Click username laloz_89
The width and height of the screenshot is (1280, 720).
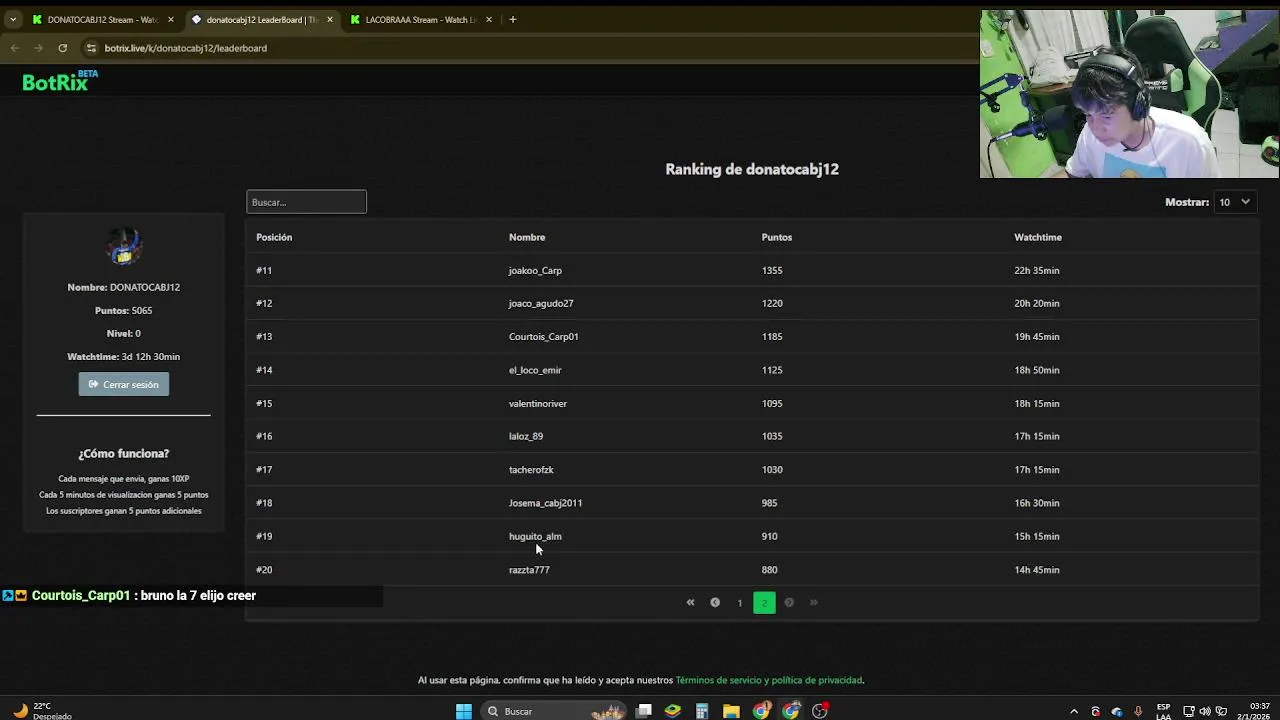click(x=526, y=436)
